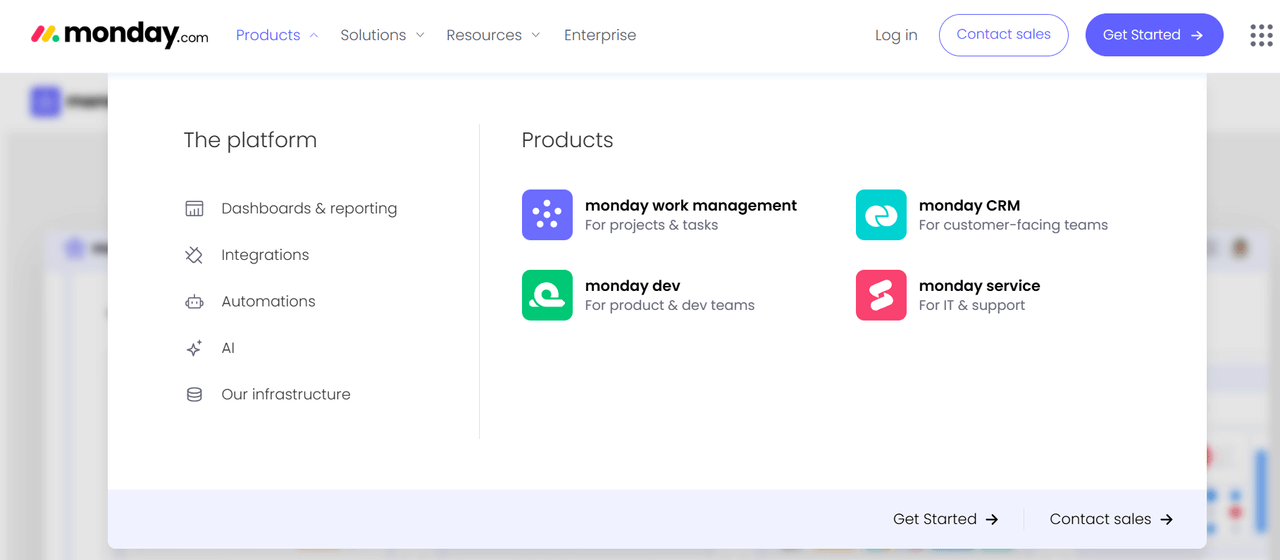The image size is (1280, 560).
Task: Click the 'Products' section heading
Action: 567,140
